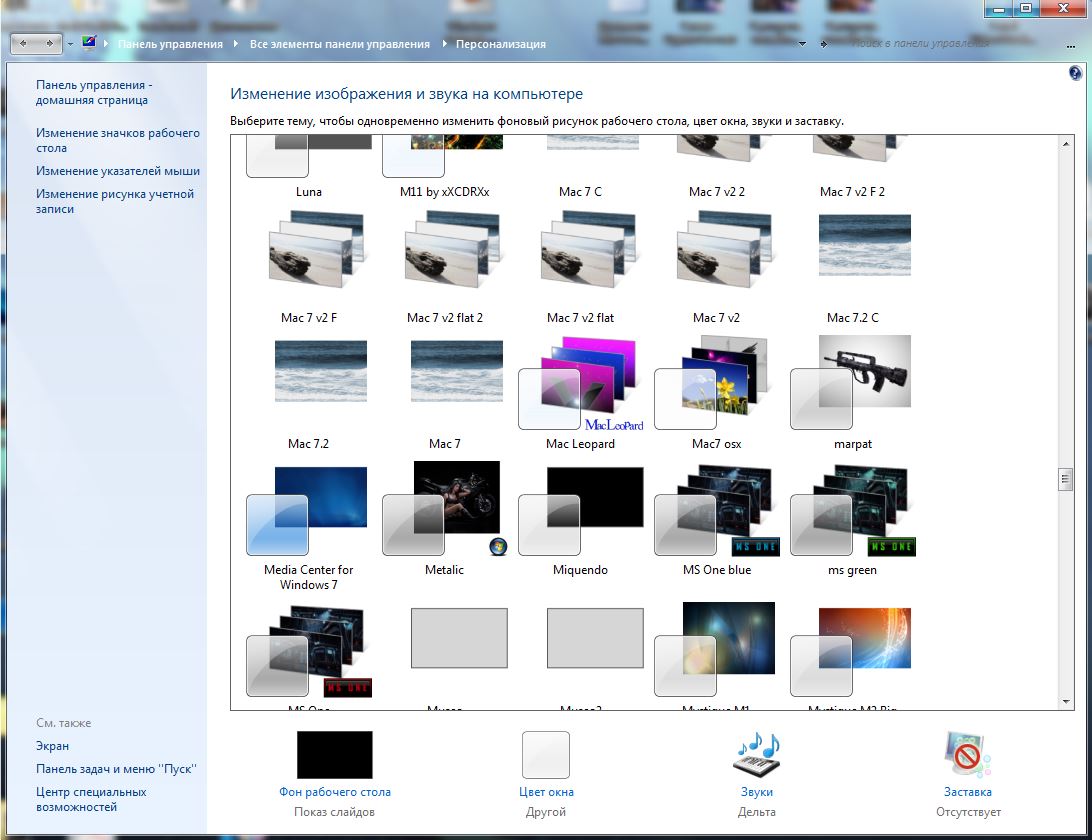Viewport: 1092px width, 840px height.
Task: Open Панель управления домашняя страница link
Action: click(x=94, y=92)
